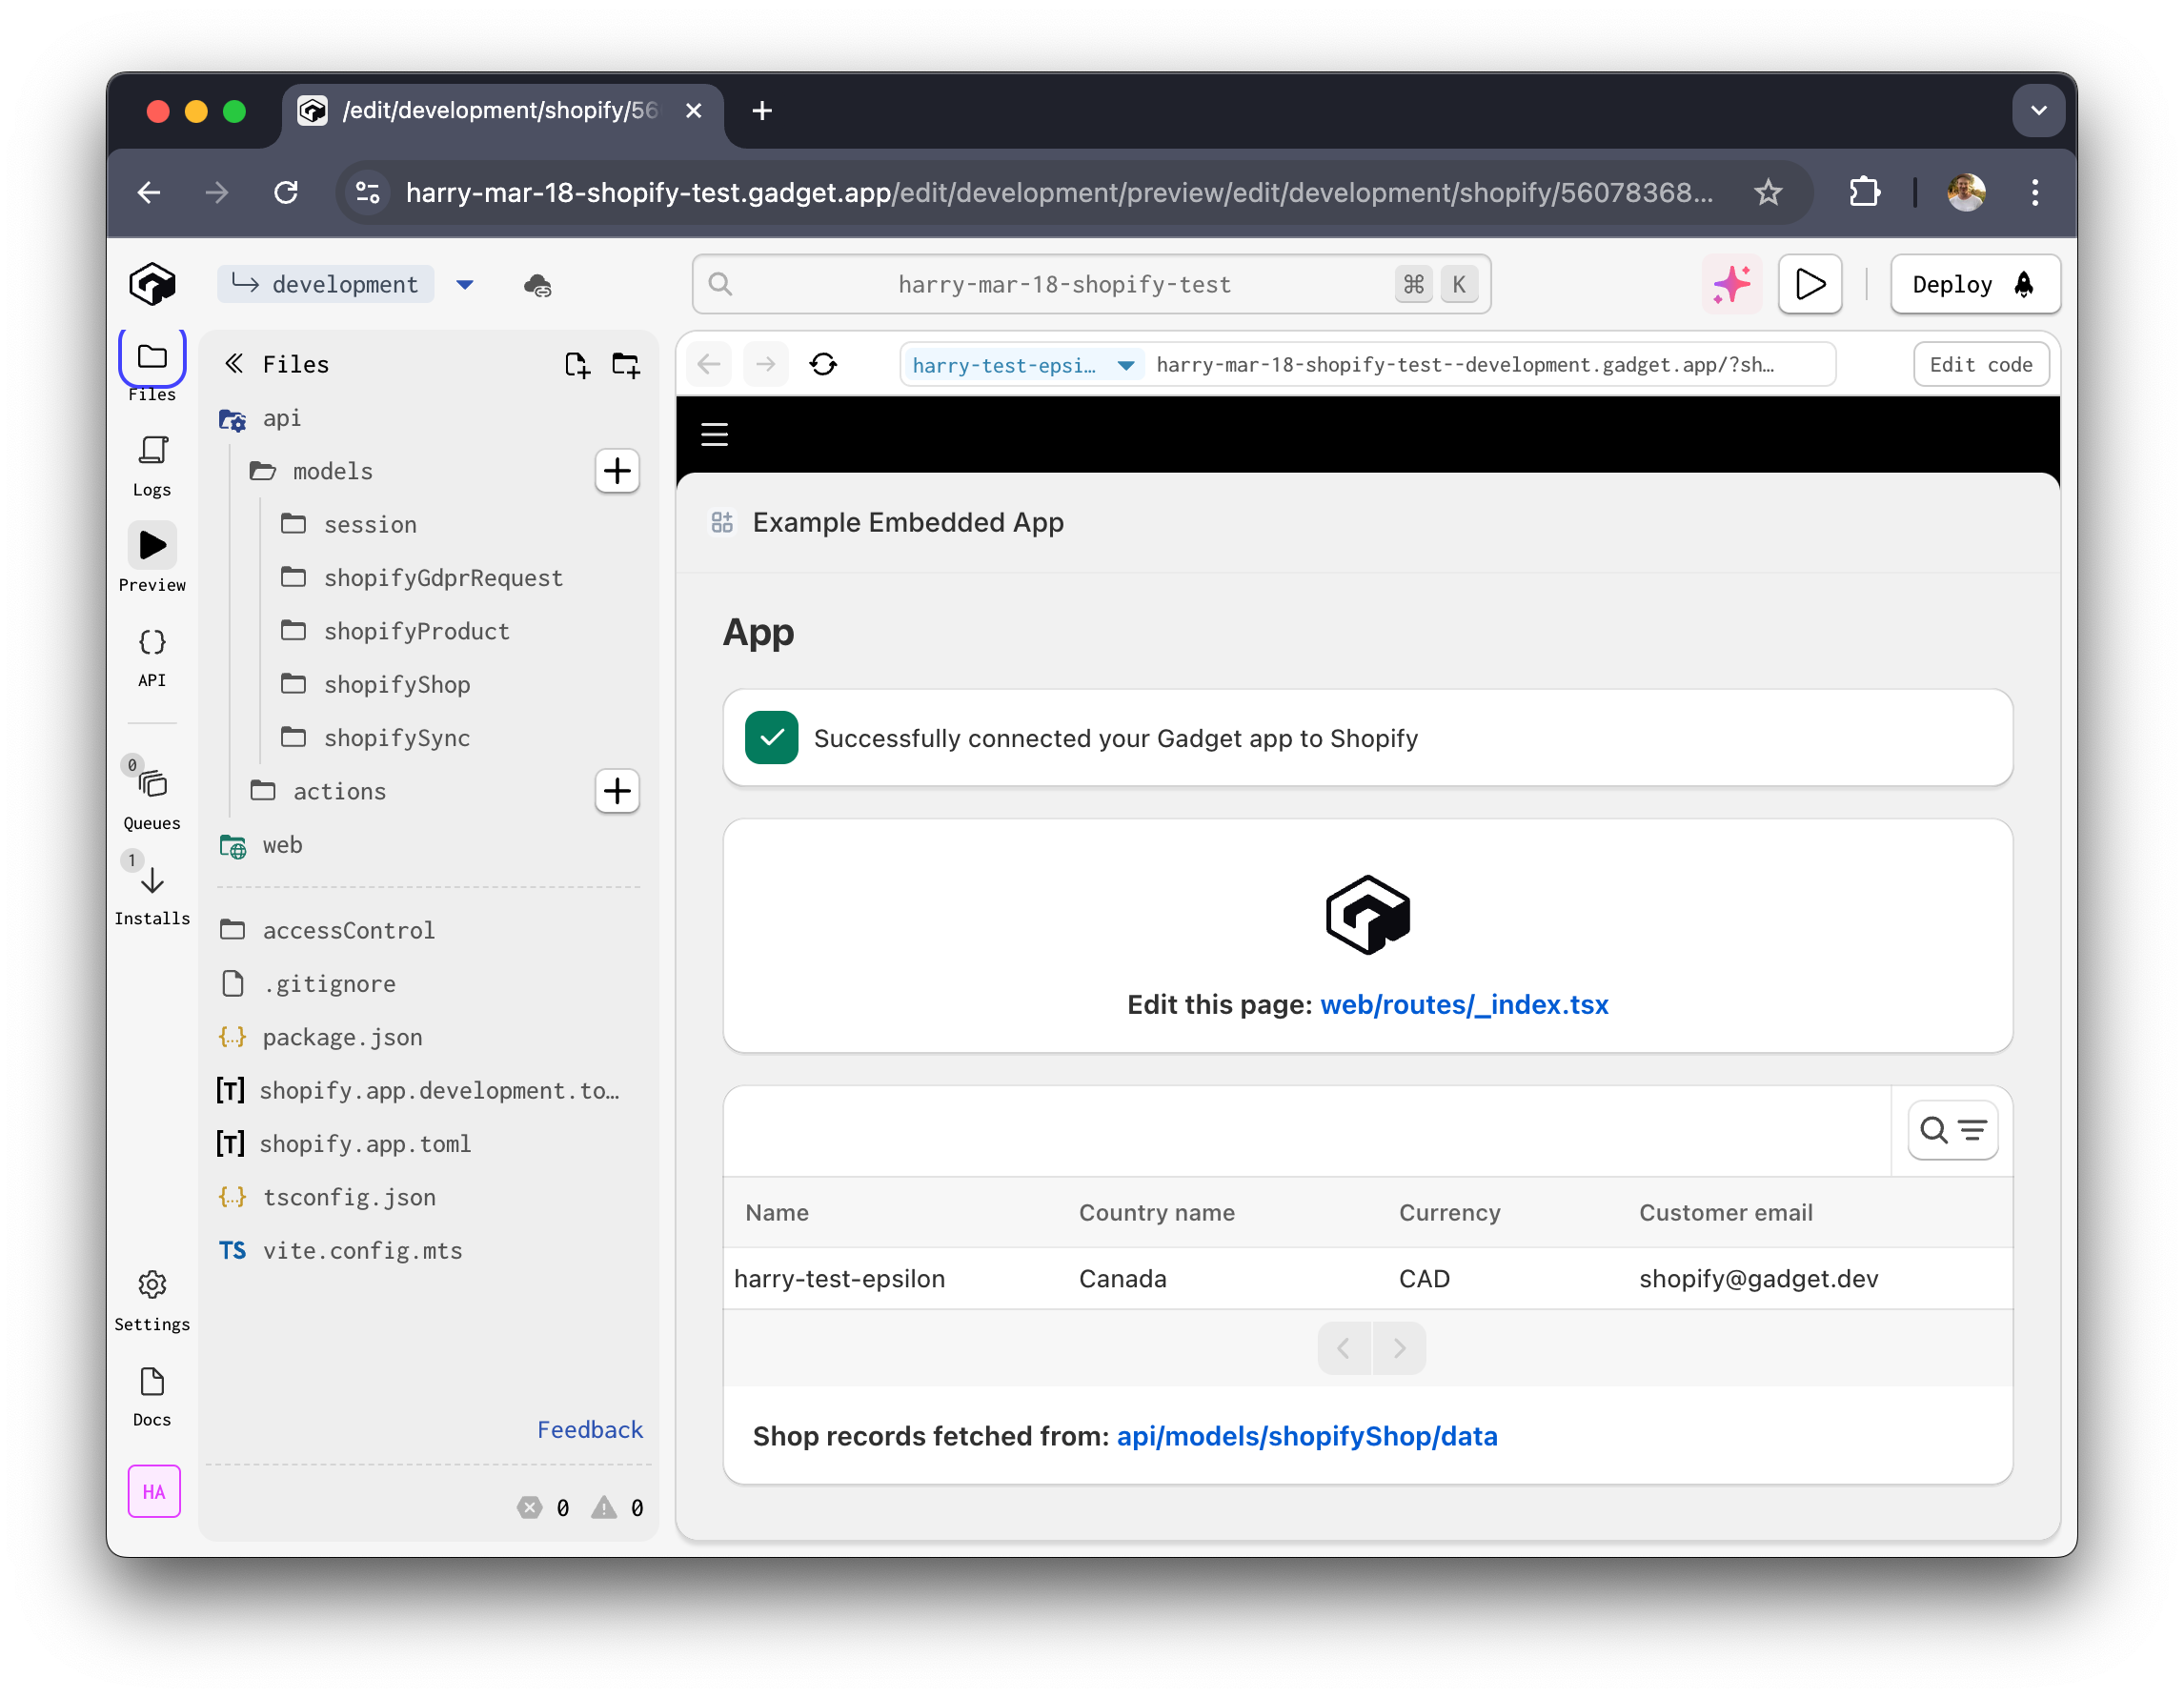Open the Logs panel
Viewport: 2184px width, 1698px height.
tap(152, 465)
